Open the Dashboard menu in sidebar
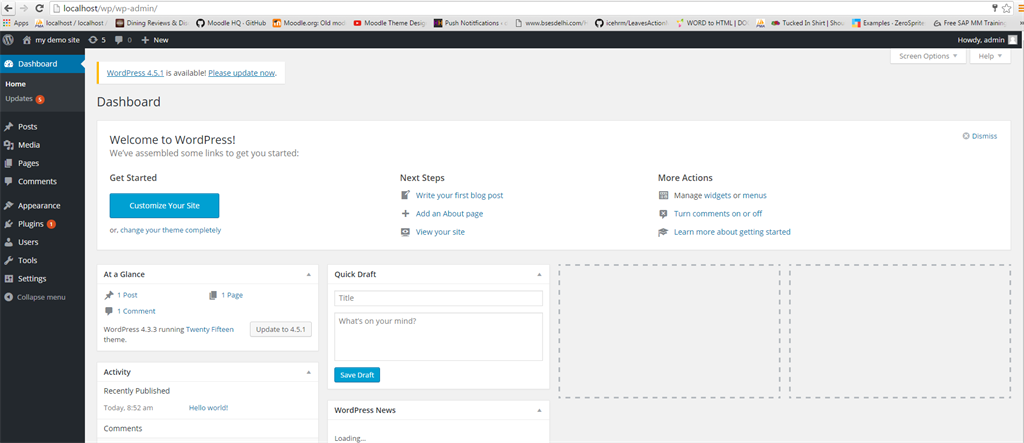This screenshot has width=1024, height=443. click(x=42, y=64)
